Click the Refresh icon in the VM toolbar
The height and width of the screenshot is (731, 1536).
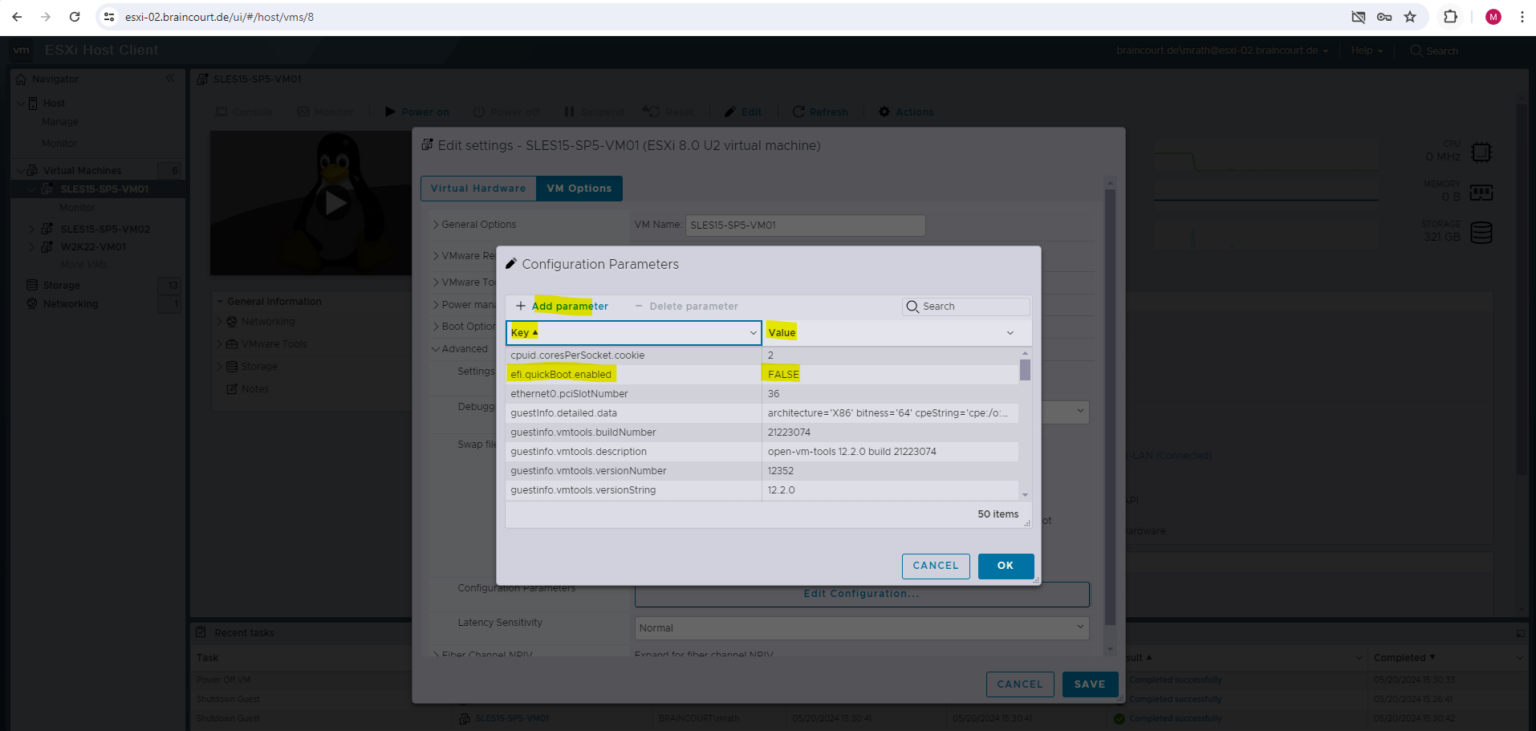[820, 111]
